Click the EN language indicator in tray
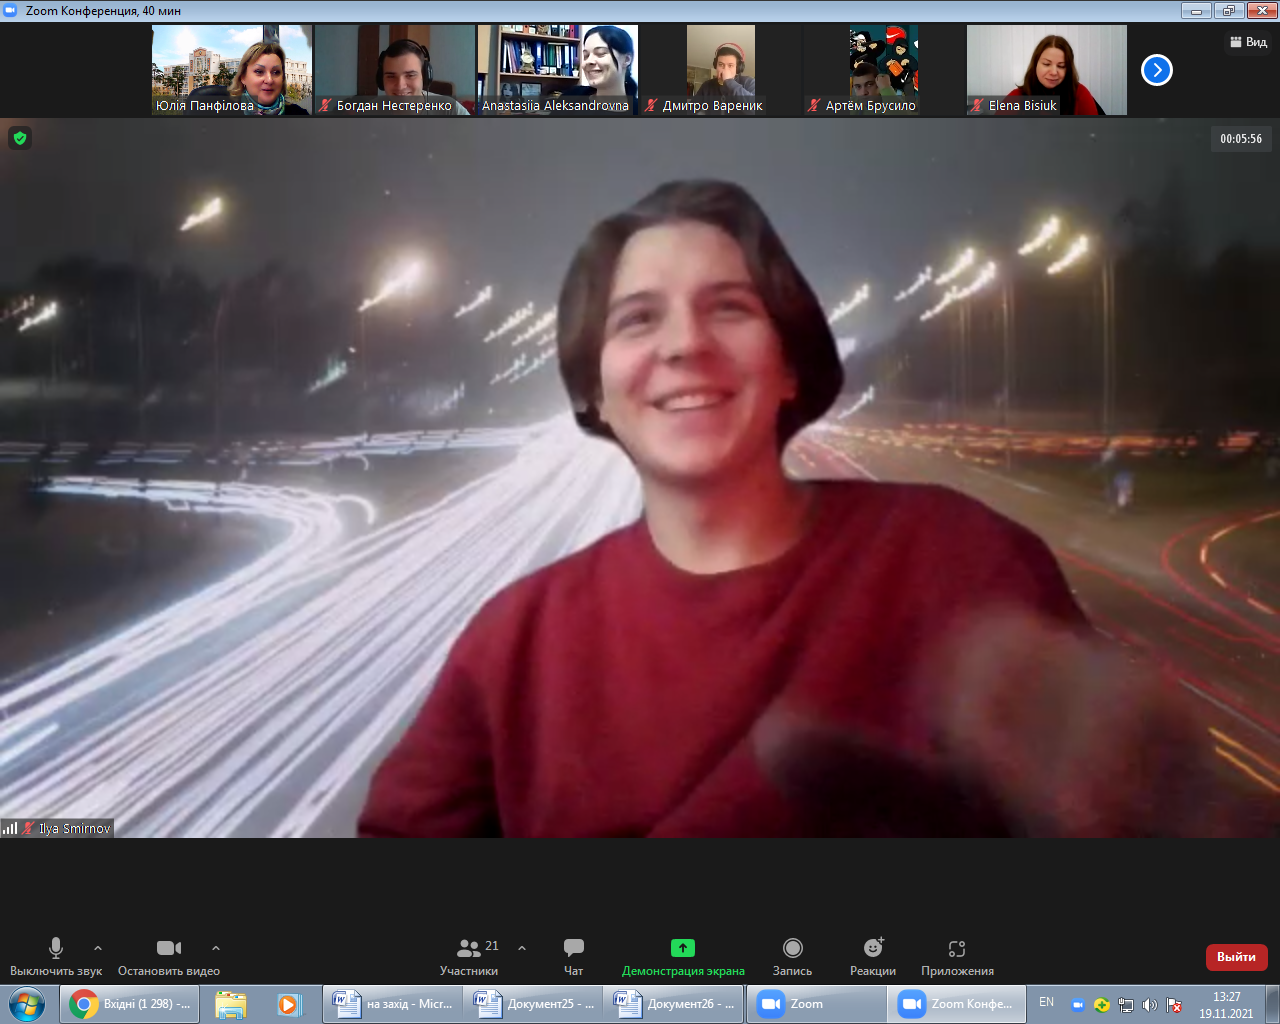Image resolution: width=1280 pixels, height=1024 pixels. tap(1046, 1002)
